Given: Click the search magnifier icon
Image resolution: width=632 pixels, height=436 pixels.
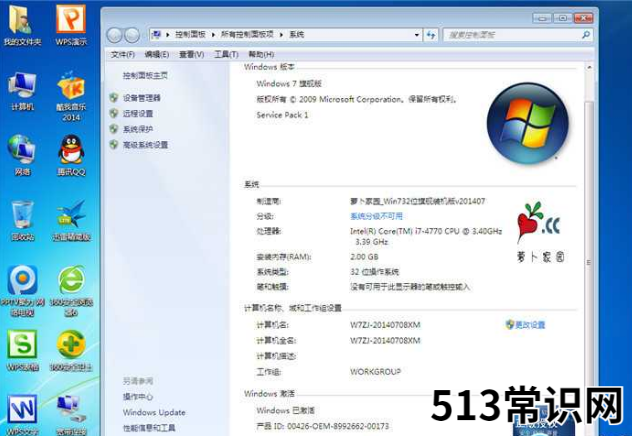Looking at the screenshot, I should click(586, 35).
